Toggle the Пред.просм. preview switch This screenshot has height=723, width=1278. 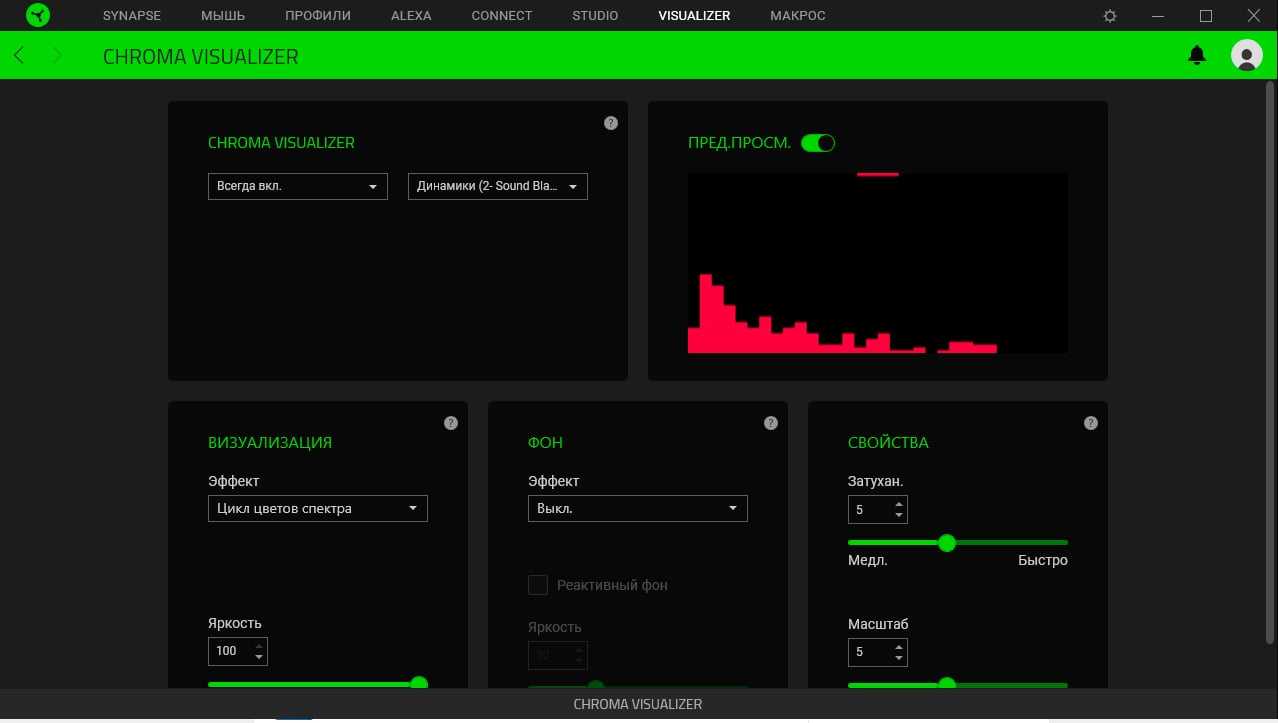pos(818,143)
